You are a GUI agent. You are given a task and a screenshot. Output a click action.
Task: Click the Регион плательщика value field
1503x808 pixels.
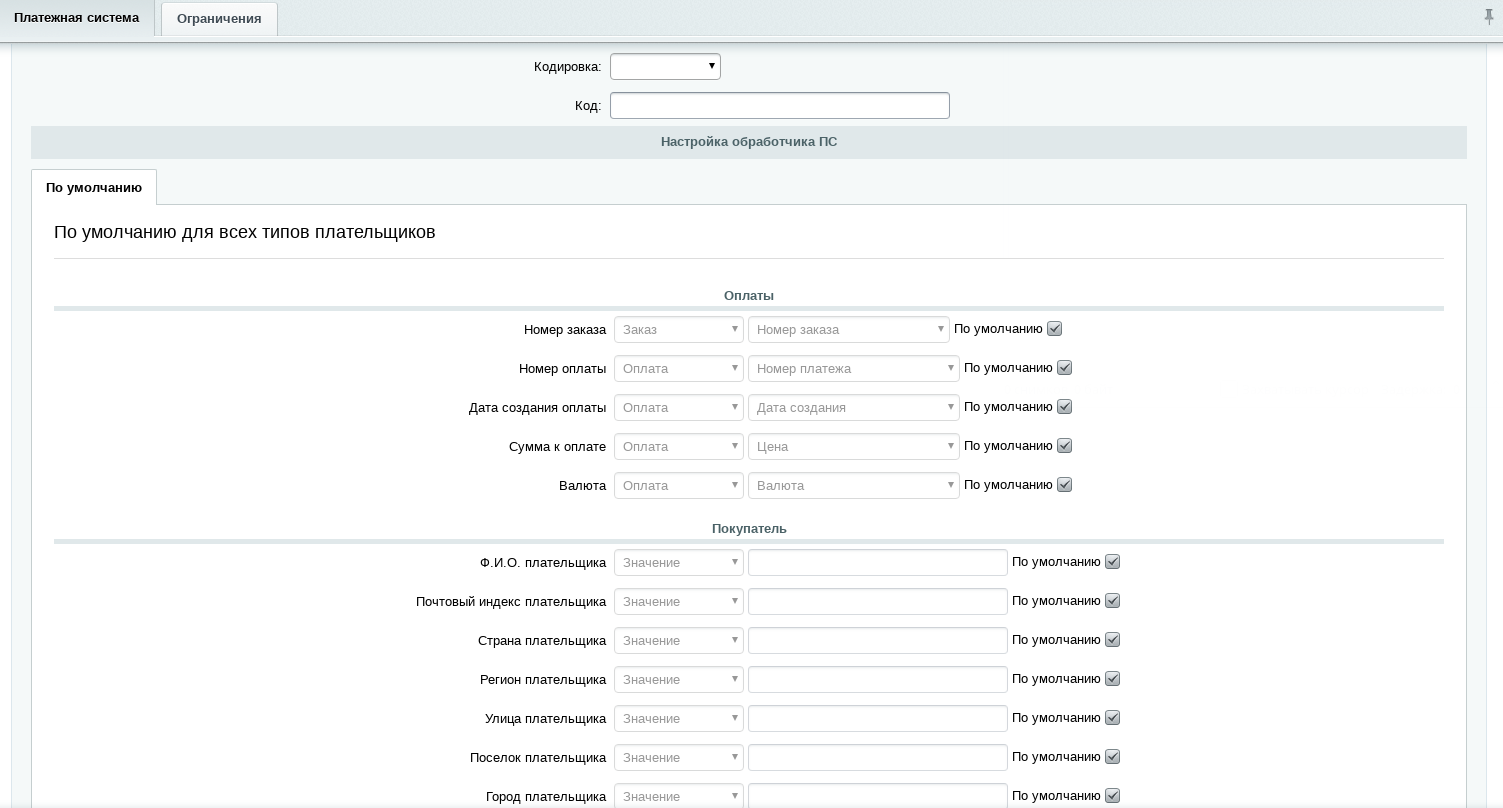coord(878,679)
